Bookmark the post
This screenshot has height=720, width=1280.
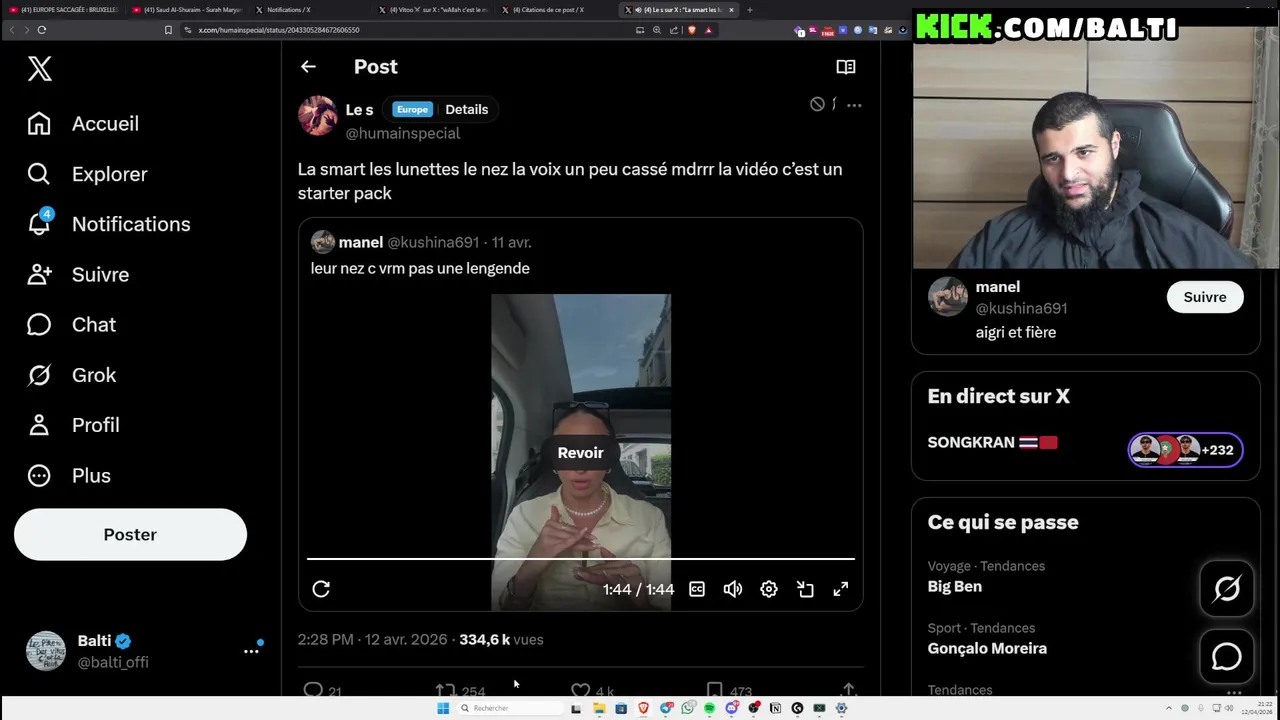[714, 690]
